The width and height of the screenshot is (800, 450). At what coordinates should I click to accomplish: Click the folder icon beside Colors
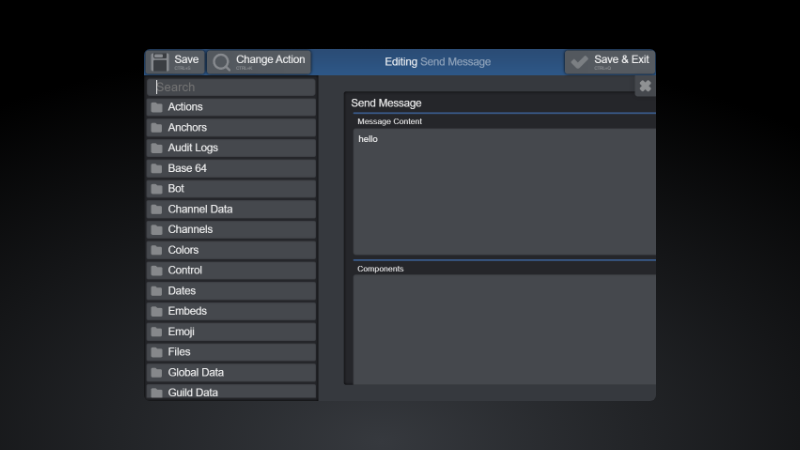tap(156, 250)
